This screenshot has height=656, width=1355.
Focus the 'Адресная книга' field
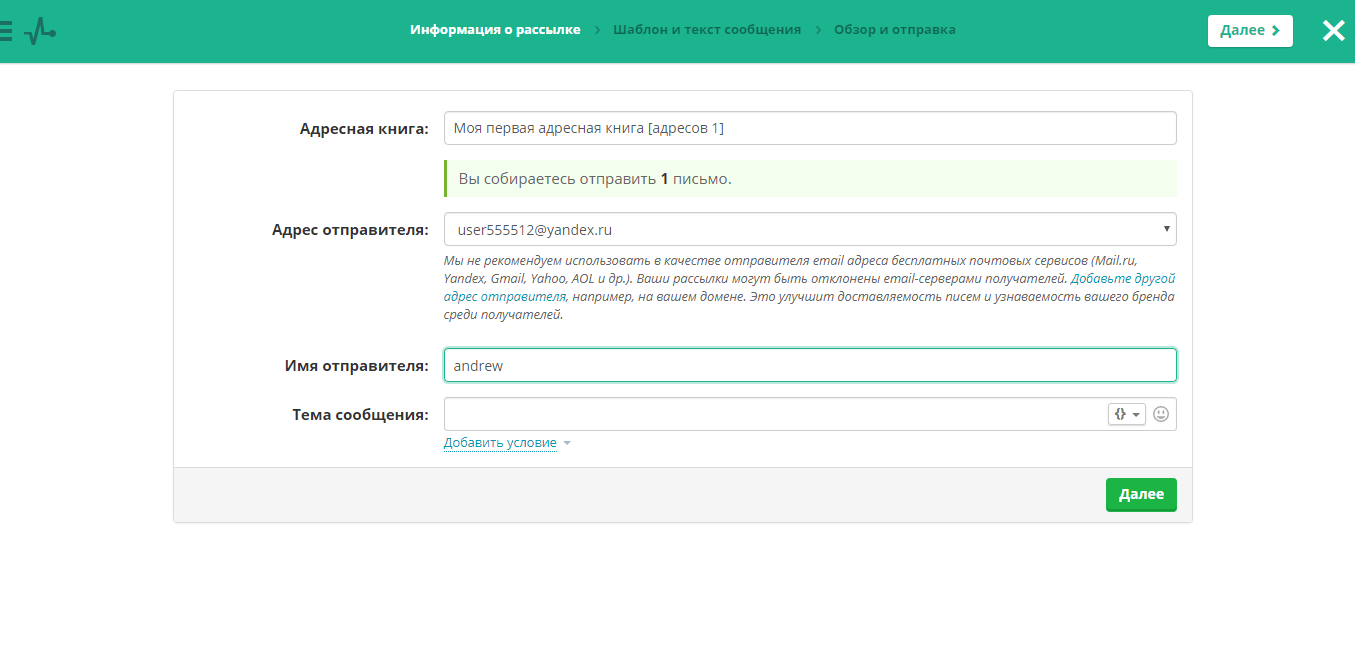(x=809, y=128)
